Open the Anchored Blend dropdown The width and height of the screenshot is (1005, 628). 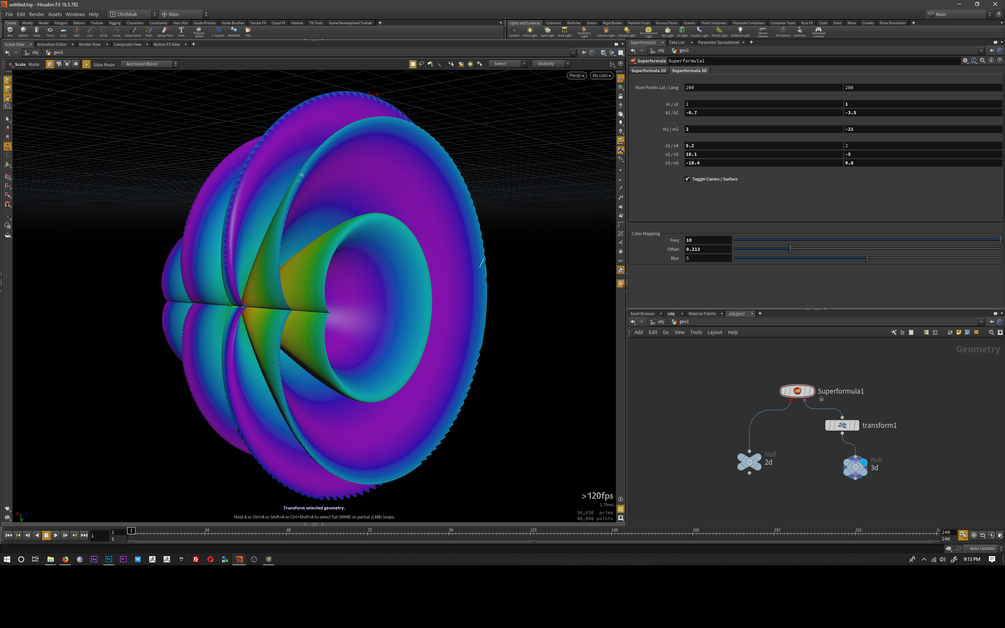[150, 64]
